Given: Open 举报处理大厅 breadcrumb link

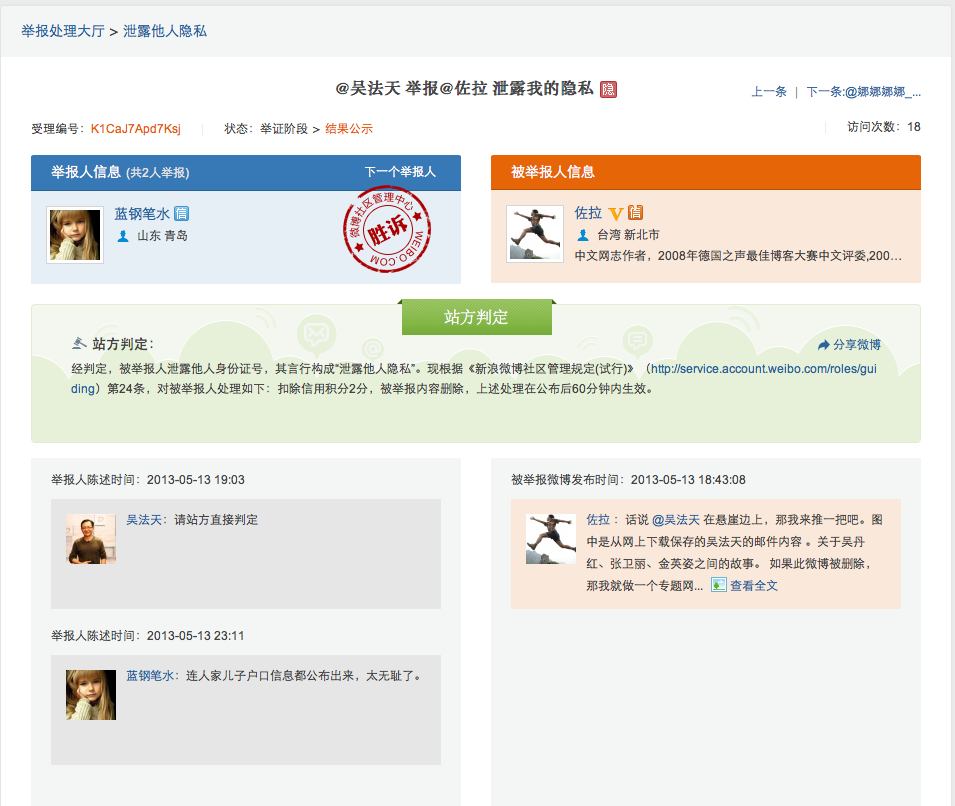Looking at the screenshot, I should pyautogui.click(x=63, y=31).
